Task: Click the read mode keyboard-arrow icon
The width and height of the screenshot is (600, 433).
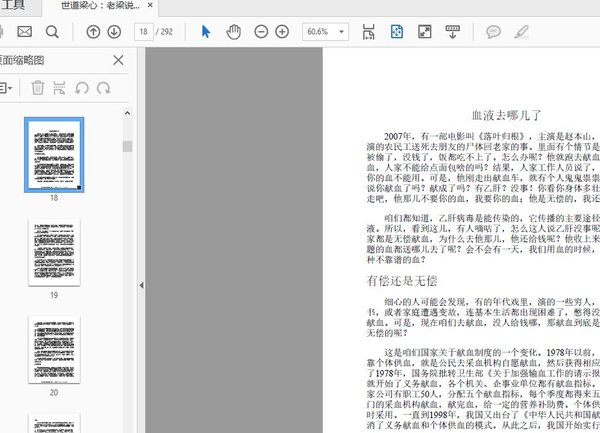Action: tap(453, 32)
